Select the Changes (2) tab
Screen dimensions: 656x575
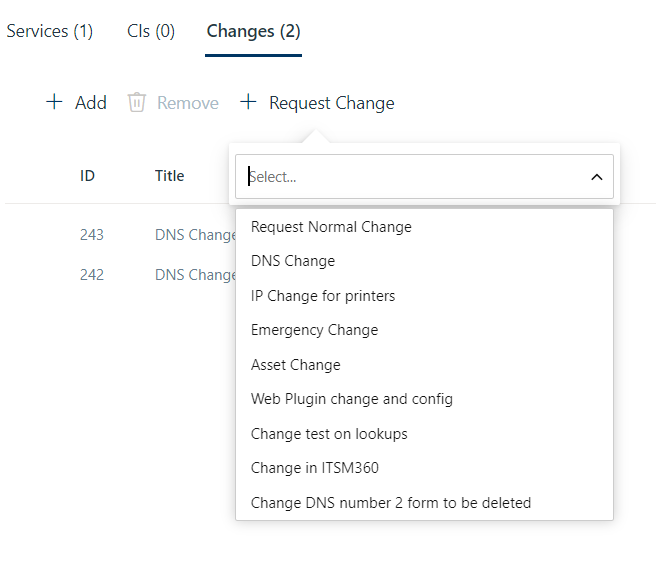click(253, 31)
